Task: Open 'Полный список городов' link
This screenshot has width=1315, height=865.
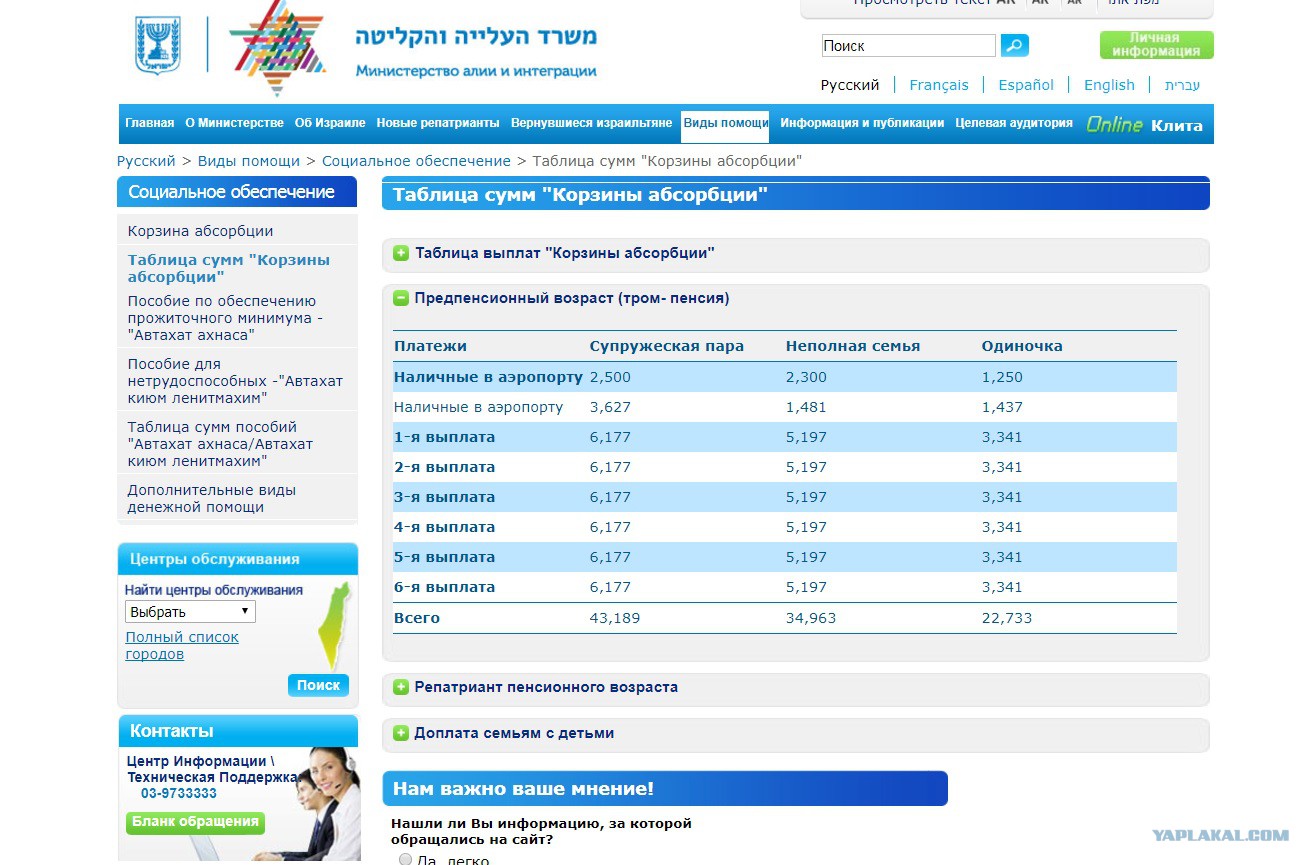Action: (x=182, y=645)
